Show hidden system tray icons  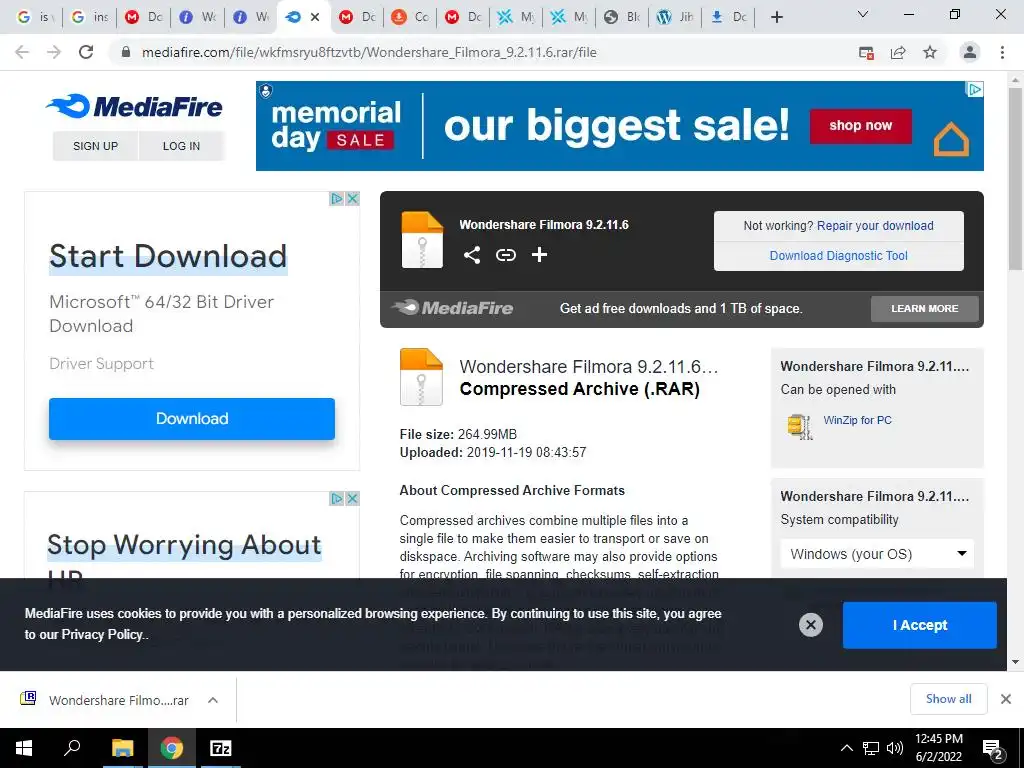click(846, 748)
